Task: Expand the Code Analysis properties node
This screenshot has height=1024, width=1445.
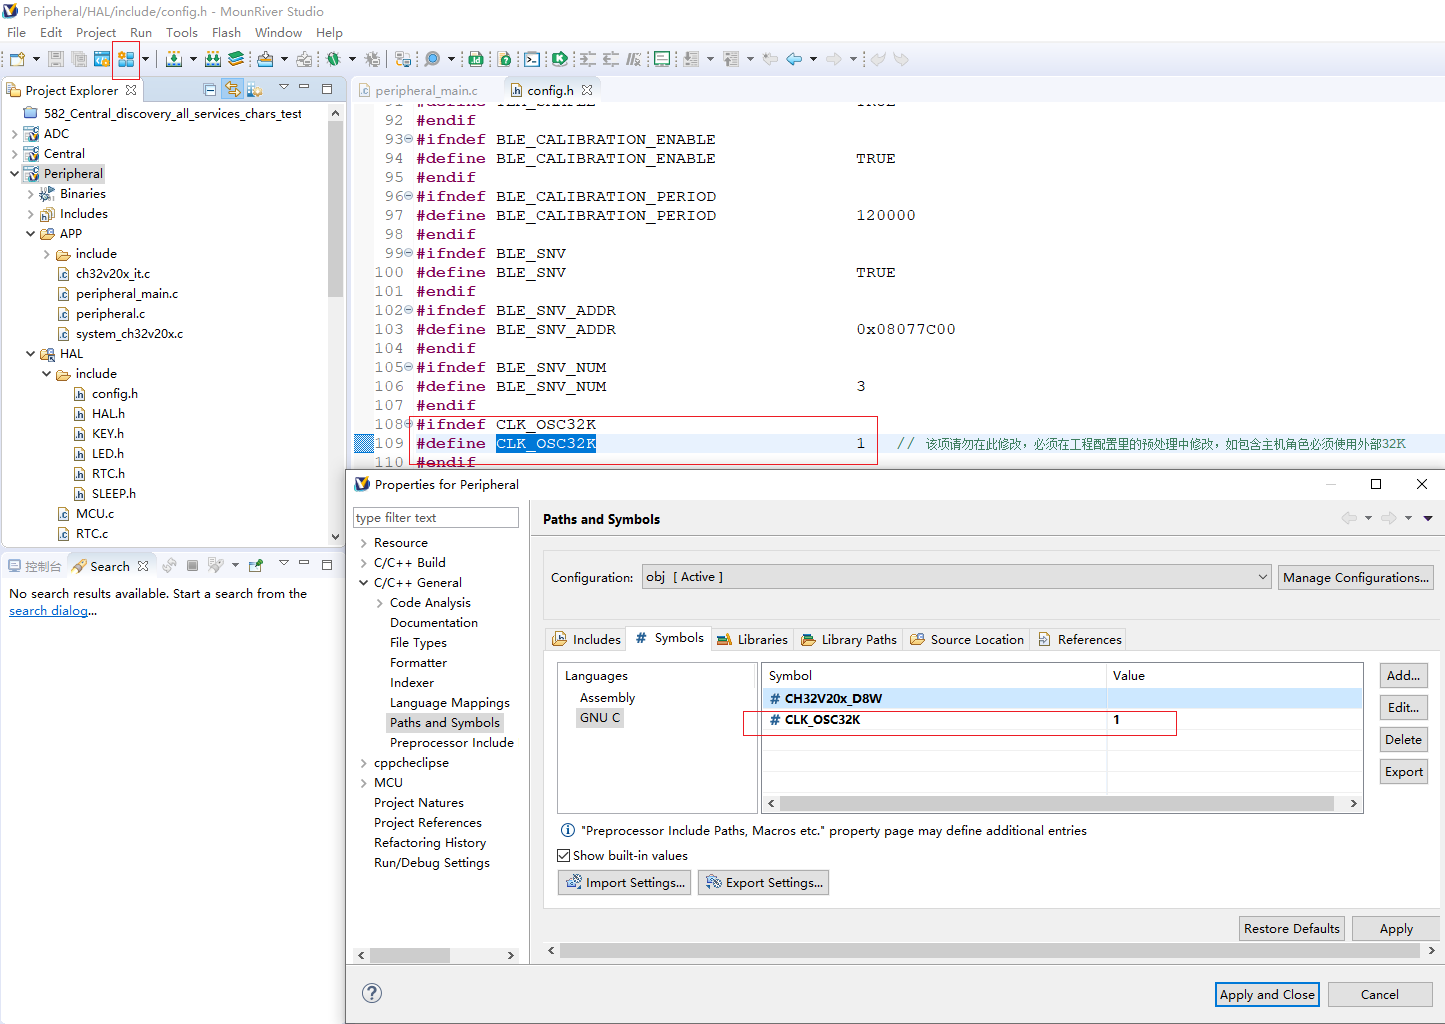Action: tap(380, 603)
